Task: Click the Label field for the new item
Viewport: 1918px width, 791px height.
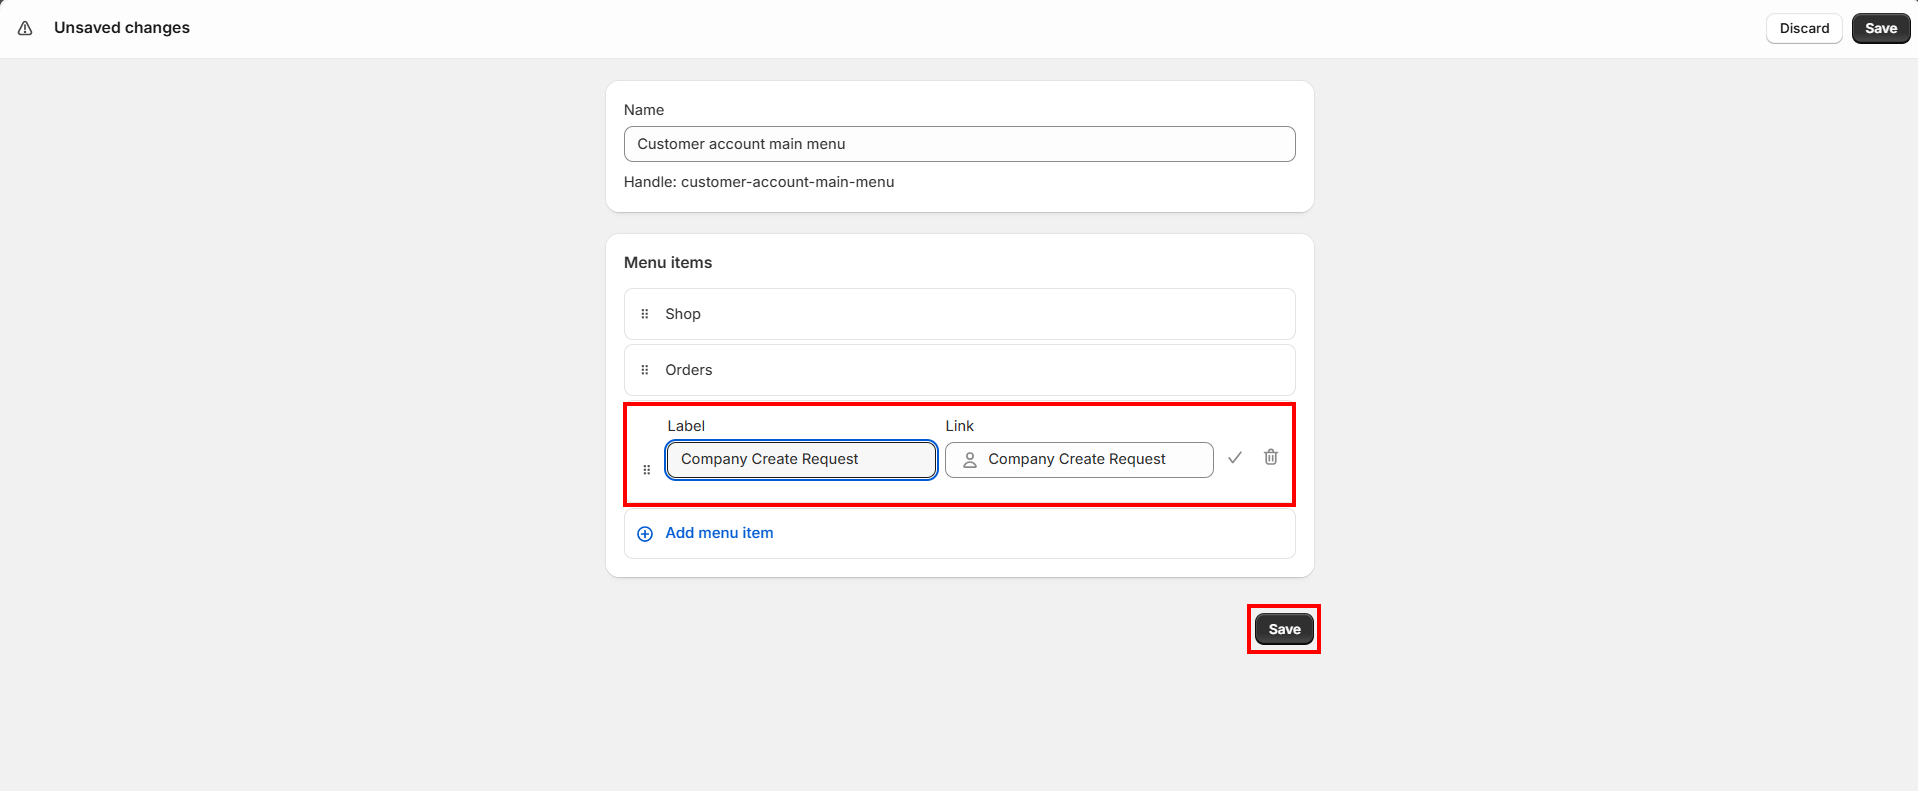Action: [800, 459]
